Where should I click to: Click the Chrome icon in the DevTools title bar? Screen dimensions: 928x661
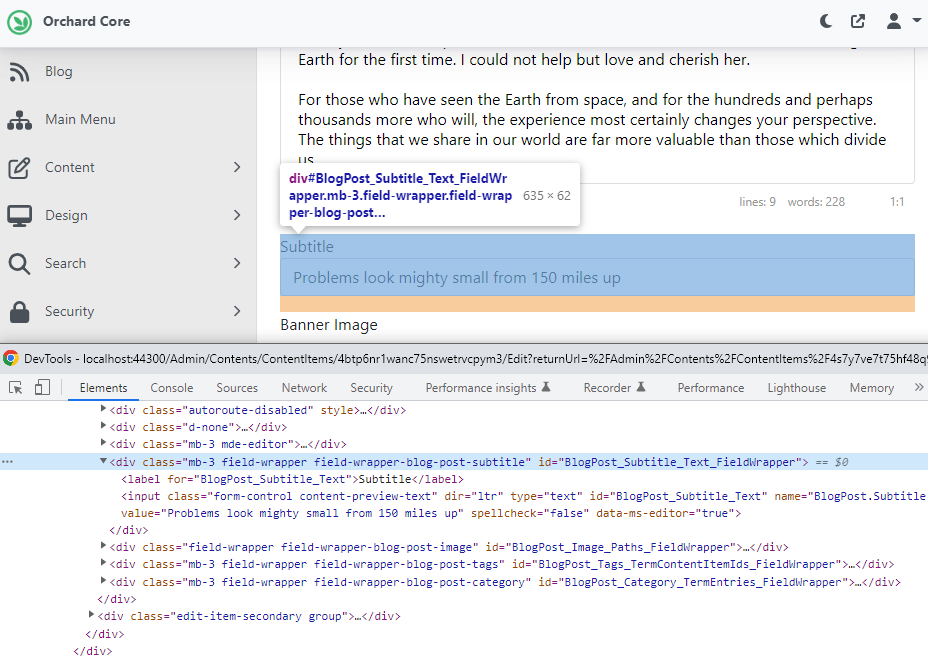click(x=11, y=359)
